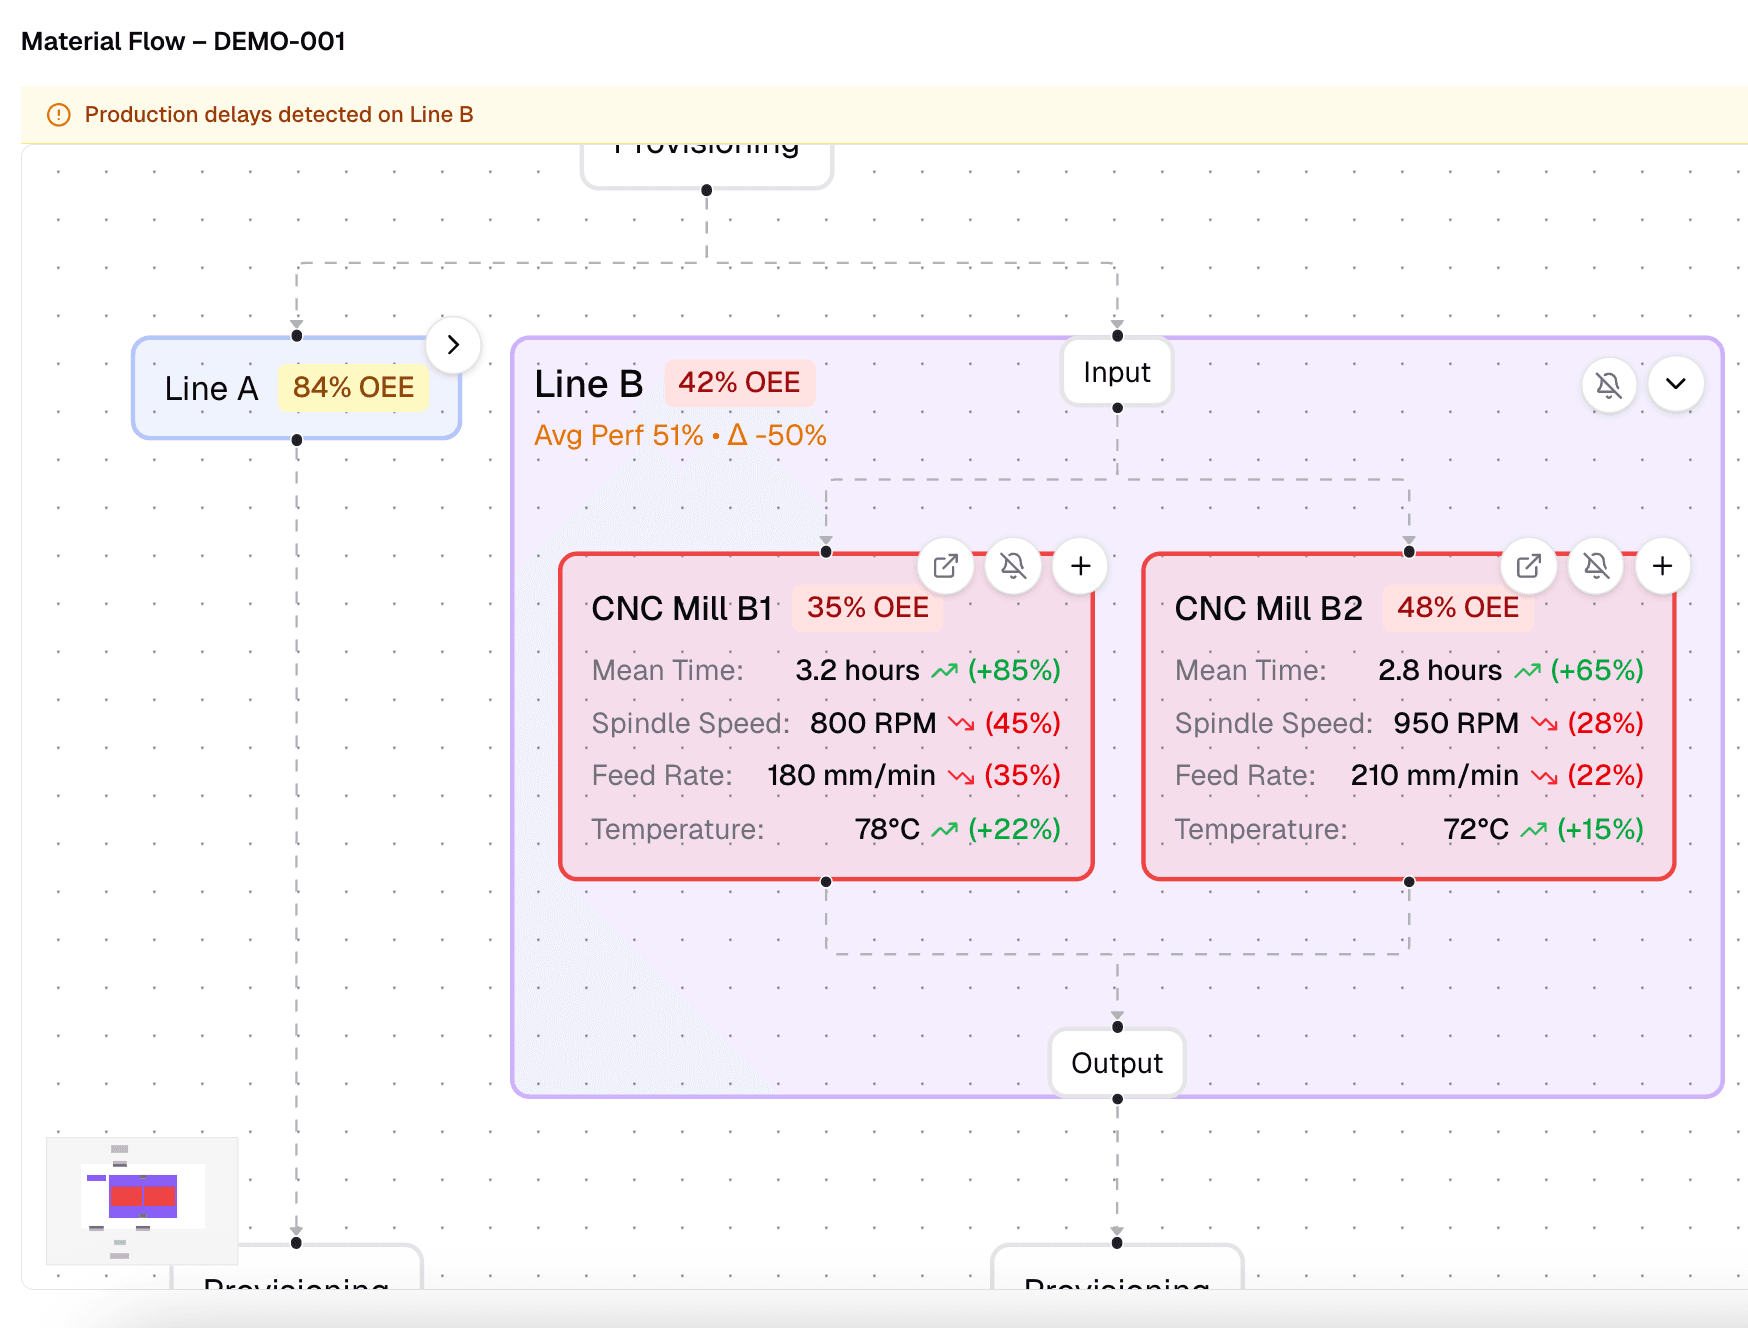Click the Output node in Line B
Screen dimensions: 1748x1328
click(1116, 1063)
